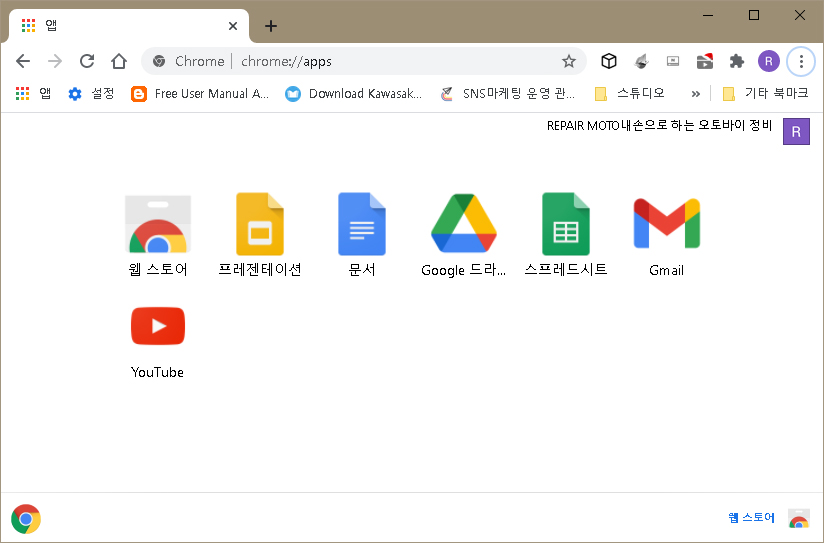Click the clapperboard extension with red hat
Screen dimensions: 824x543
pyautogui.click(x=705, y=61)
